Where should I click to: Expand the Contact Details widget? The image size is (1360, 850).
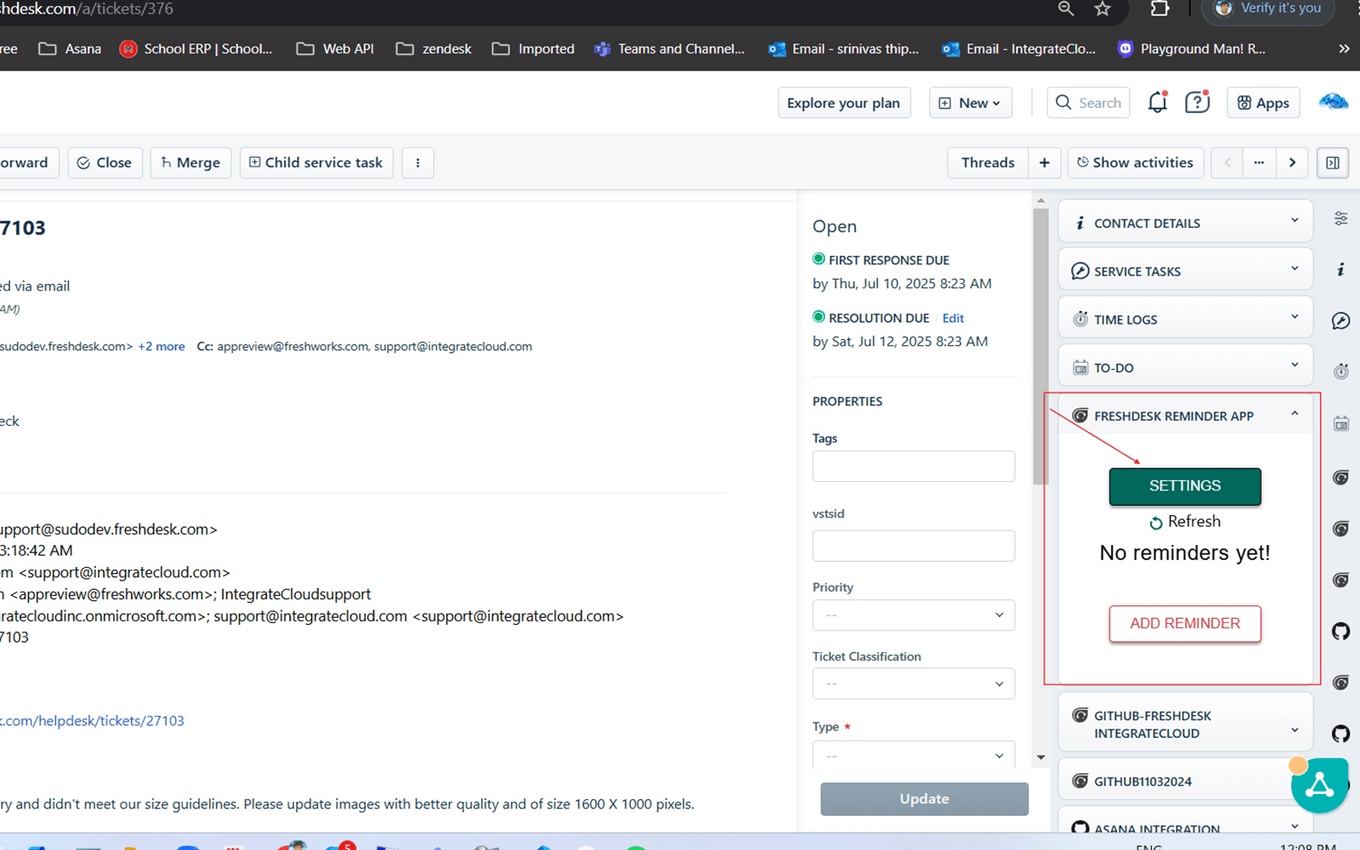1185,223
